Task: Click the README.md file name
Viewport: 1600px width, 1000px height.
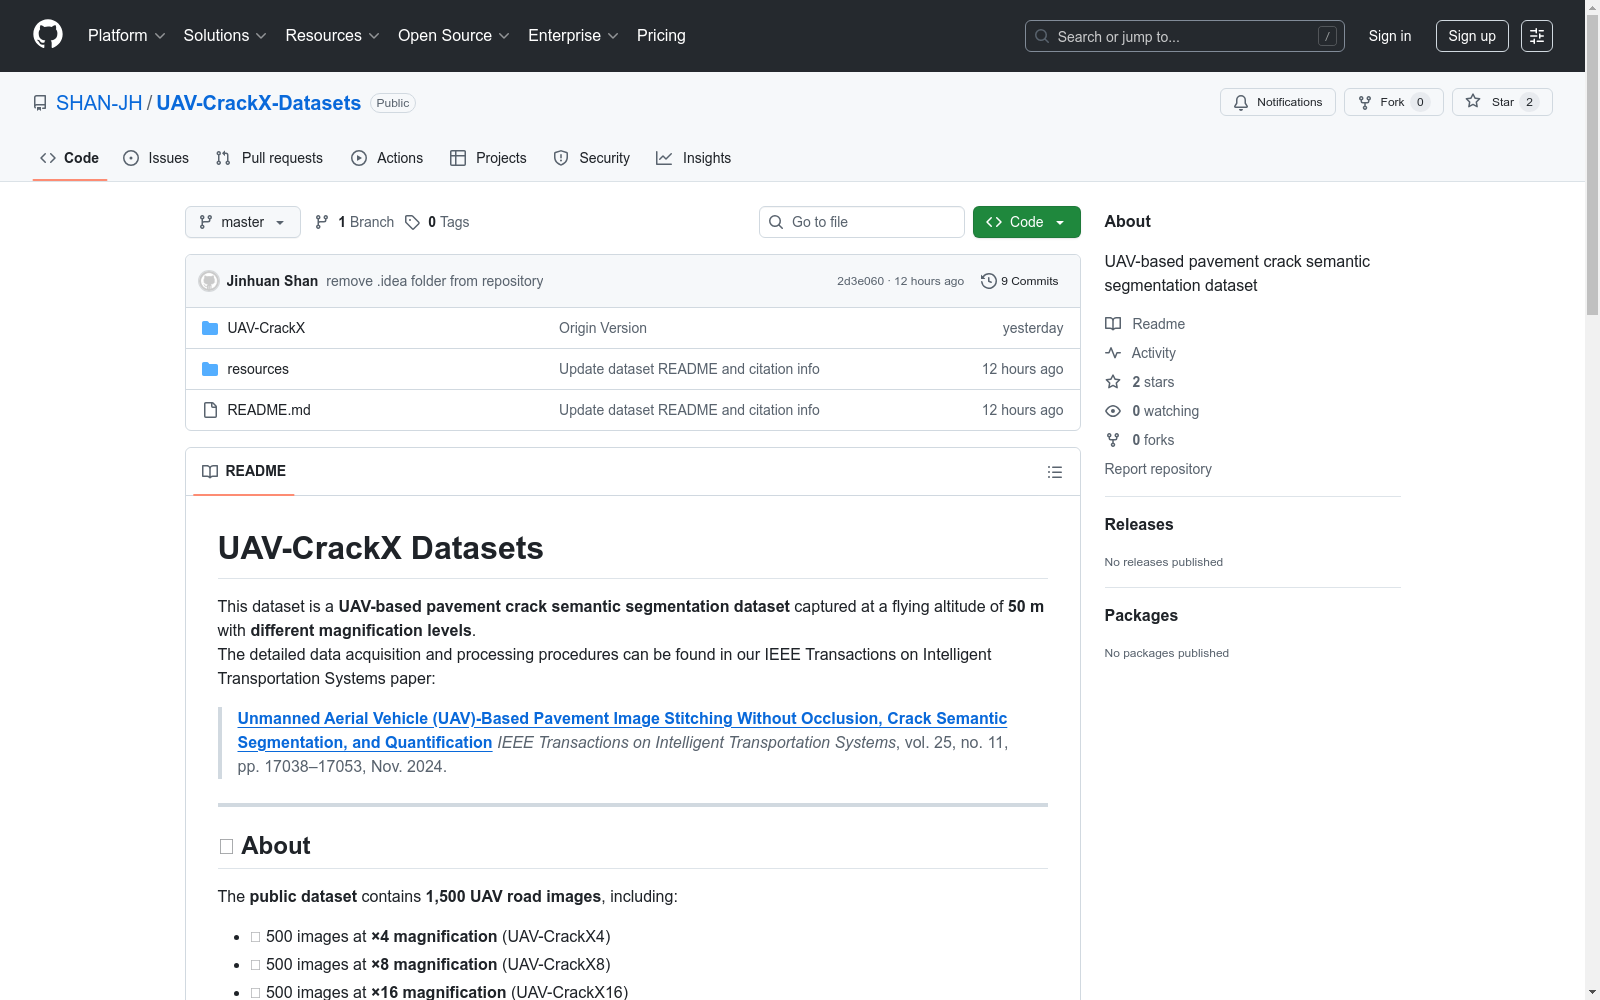Action: (x=269, y=410)
